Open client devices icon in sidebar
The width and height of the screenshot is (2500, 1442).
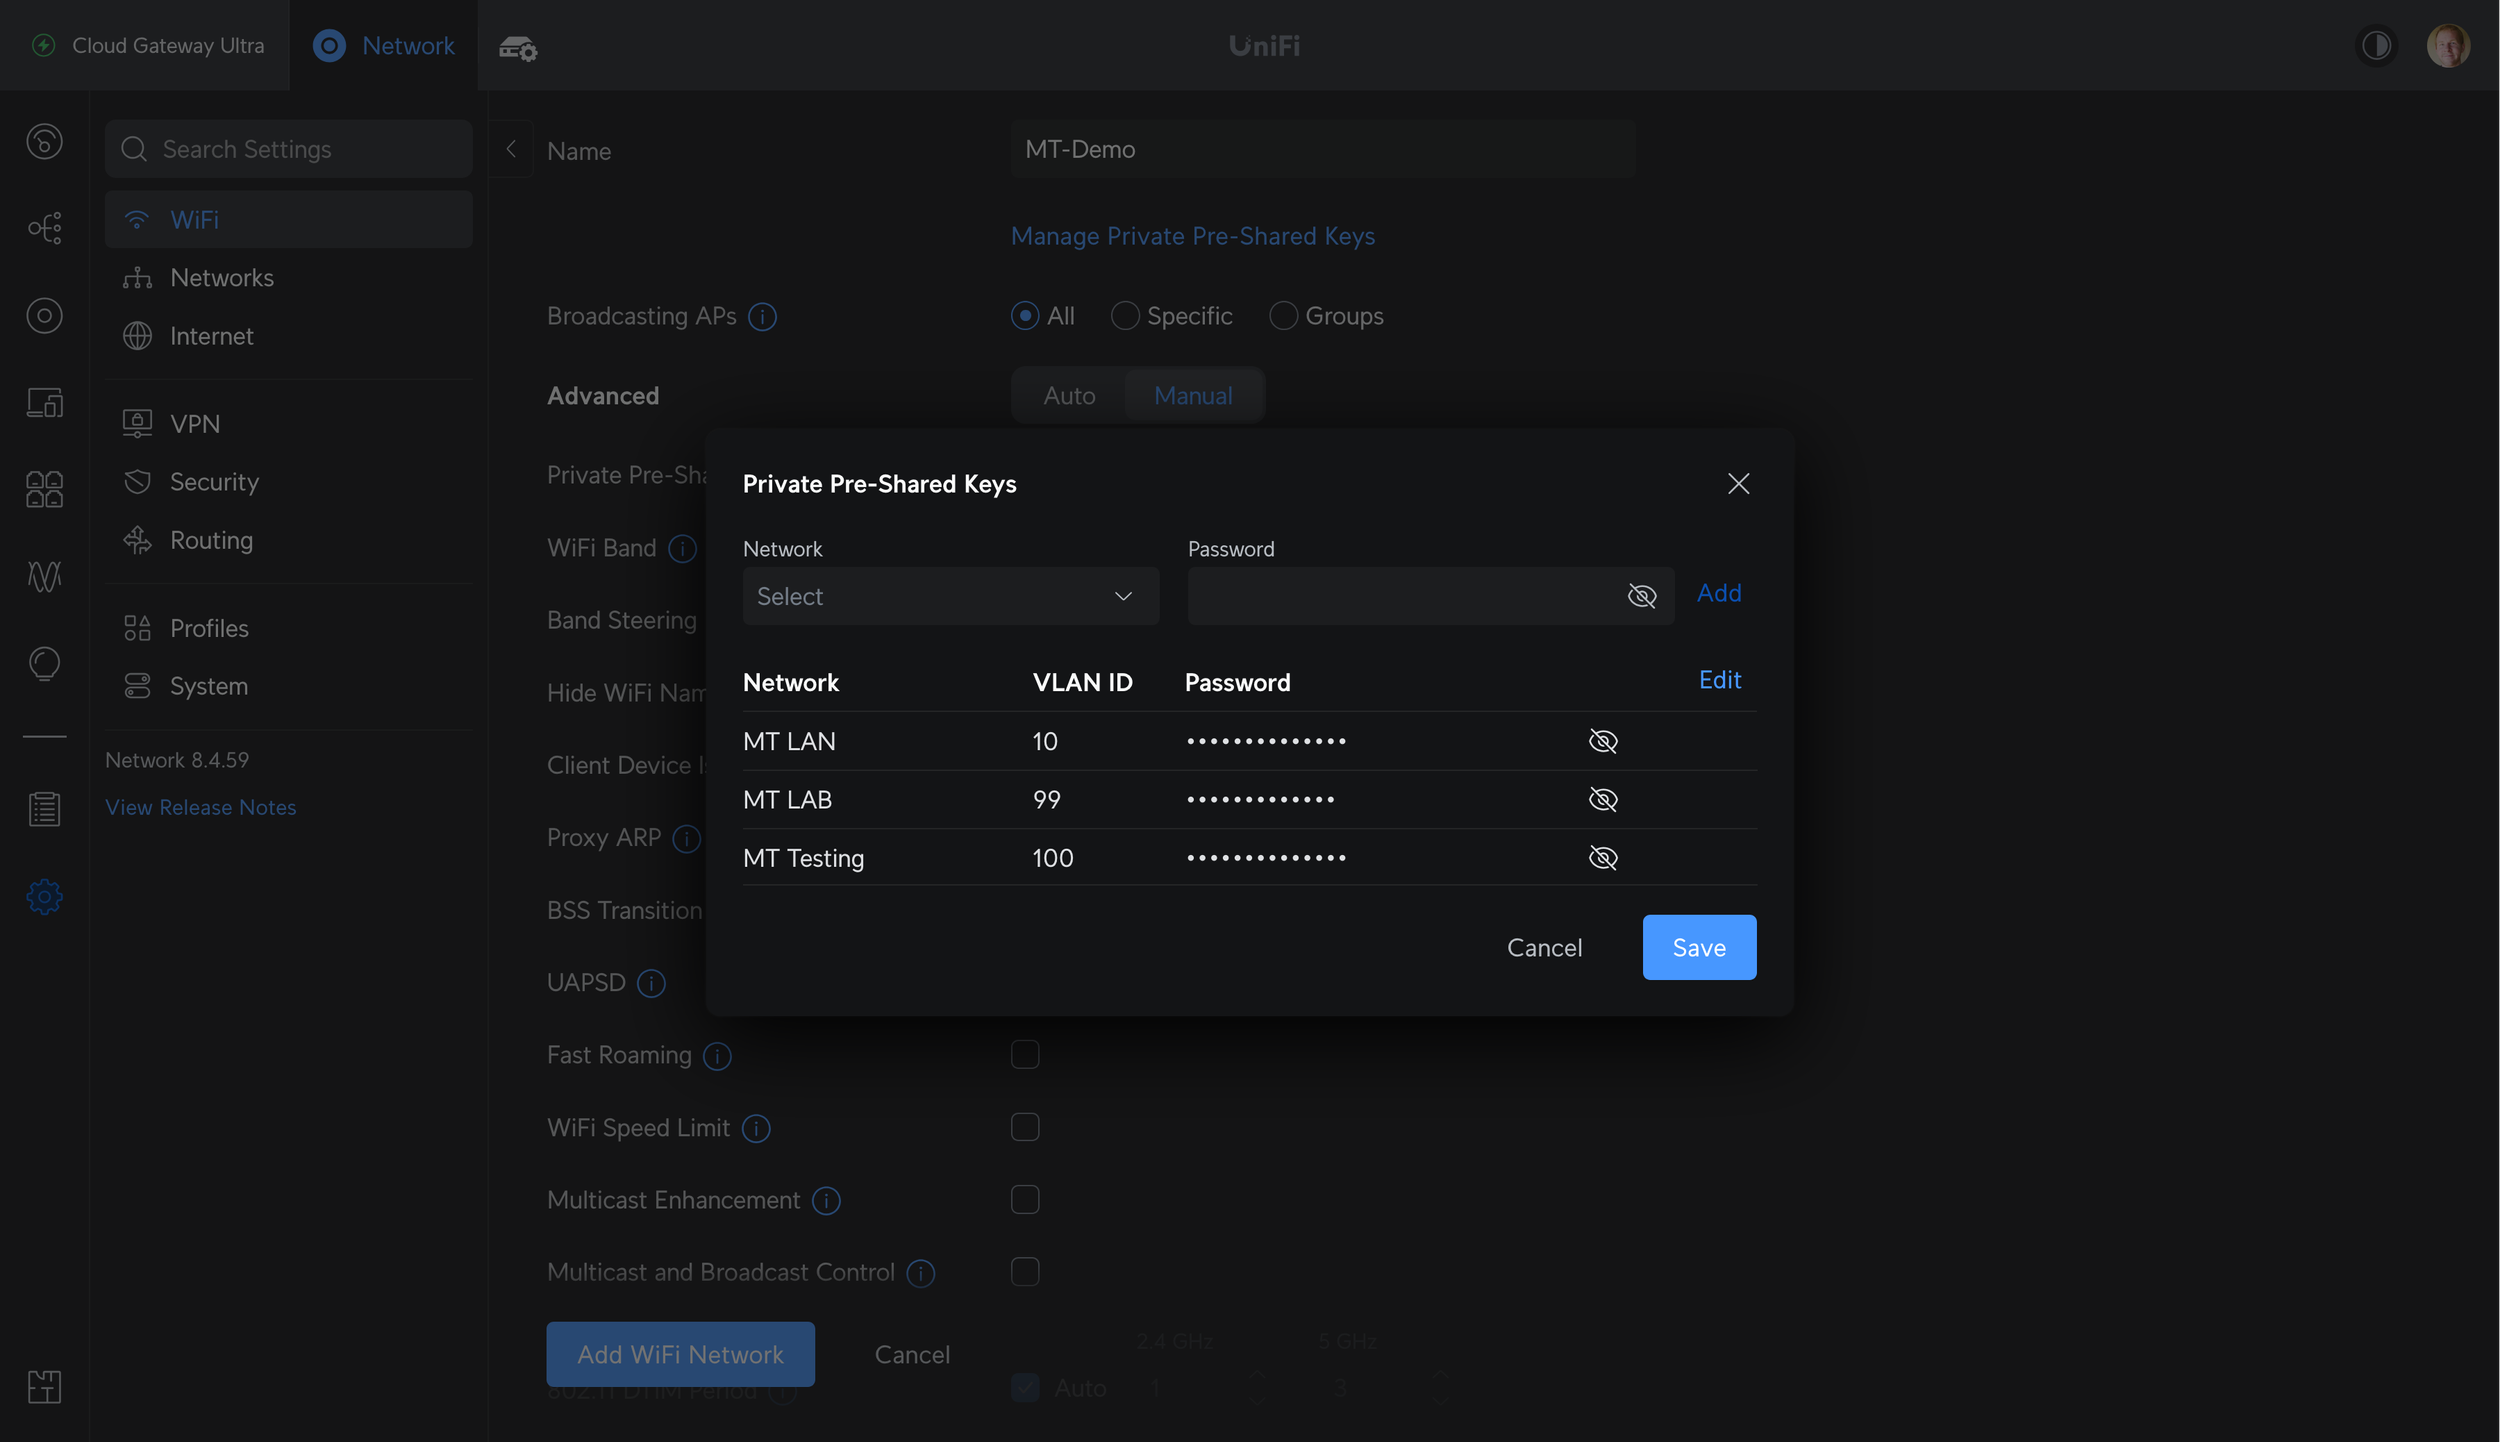point(44,402)
